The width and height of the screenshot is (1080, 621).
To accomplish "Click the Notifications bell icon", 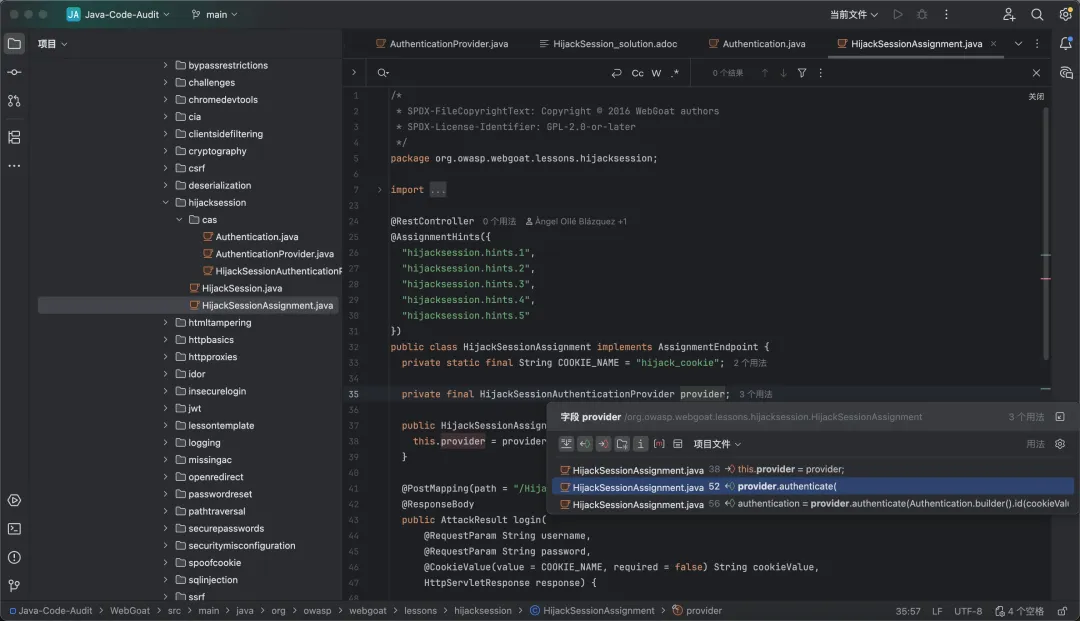I will point(1066,44).
